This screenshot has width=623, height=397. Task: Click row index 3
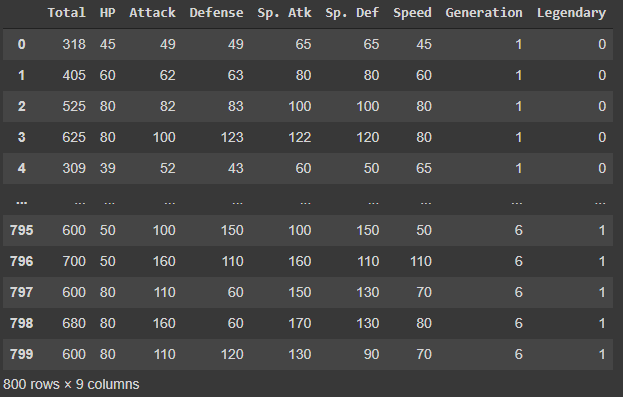21,137
